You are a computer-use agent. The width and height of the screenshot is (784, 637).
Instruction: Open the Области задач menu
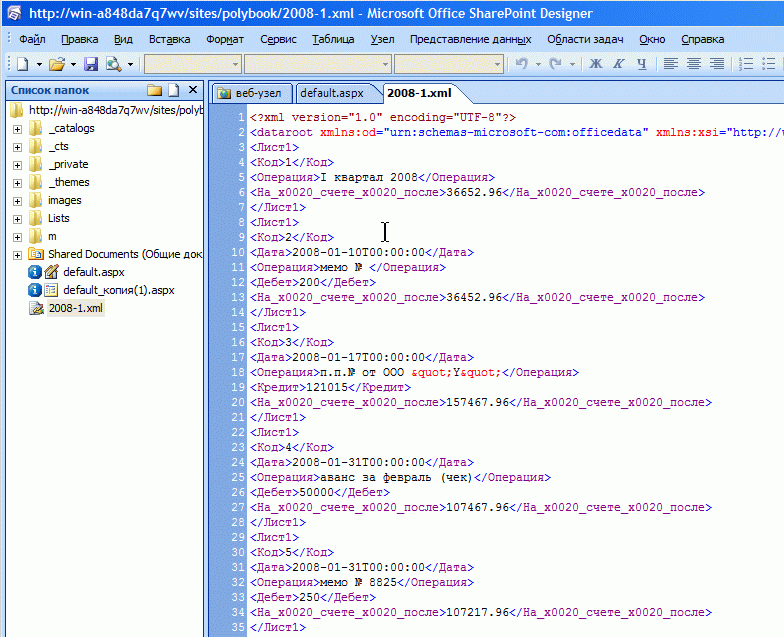(x=585, y=39)
